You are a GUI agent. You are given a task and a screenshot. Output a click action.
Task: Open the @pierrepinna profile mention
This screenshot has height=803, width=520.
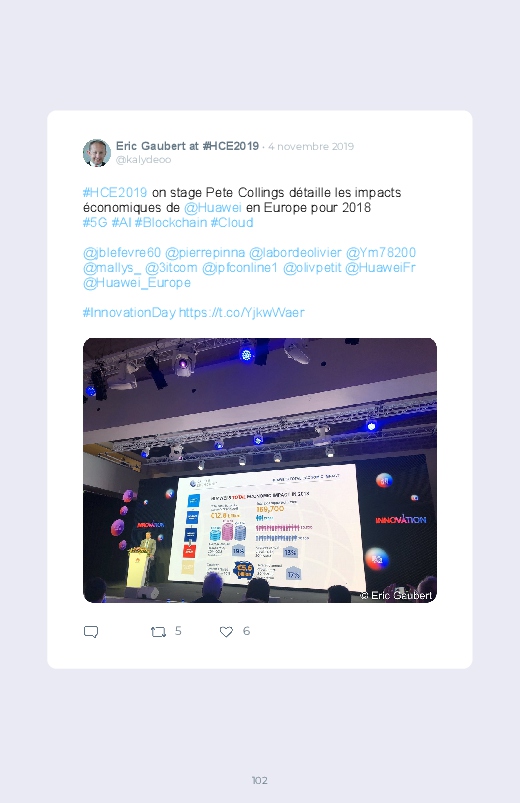click(205, 252)
